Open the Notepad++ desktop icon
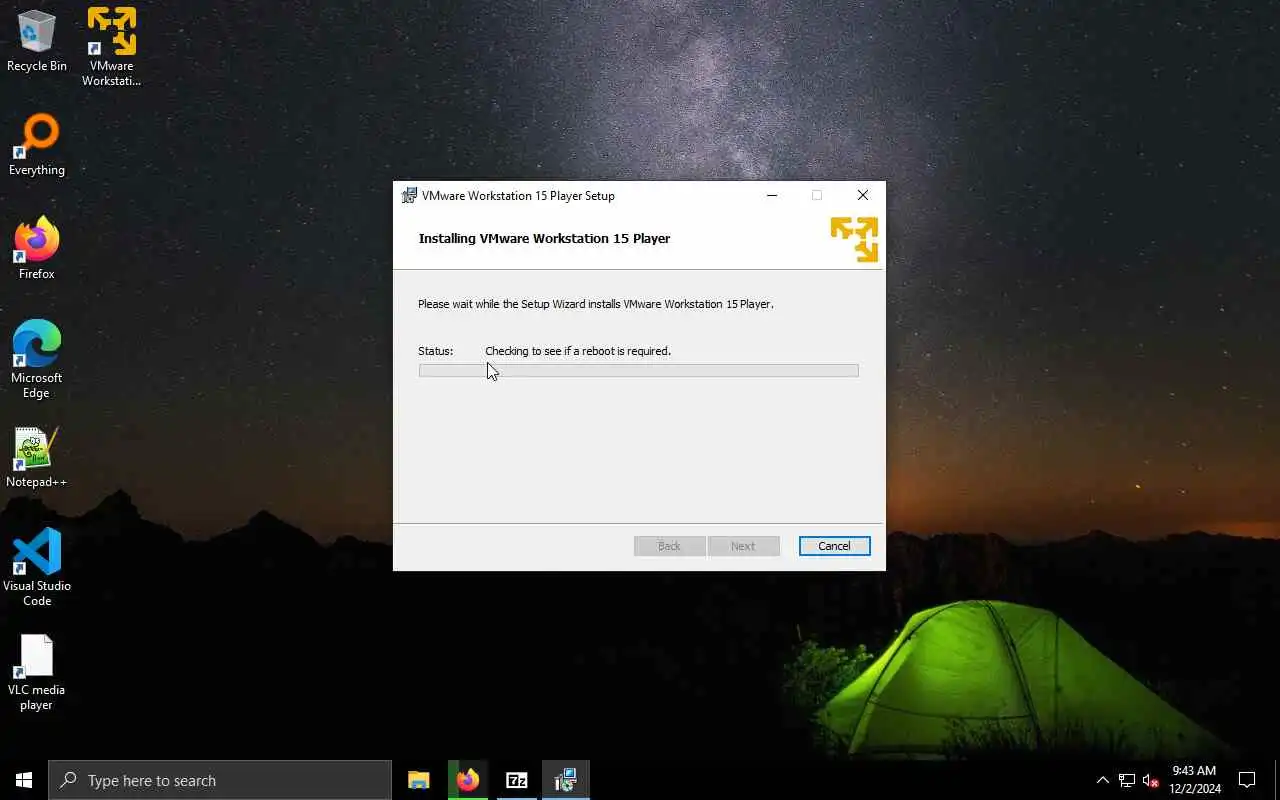Image resolution: width=1280 pixels, height=800 pixels. 37,458
